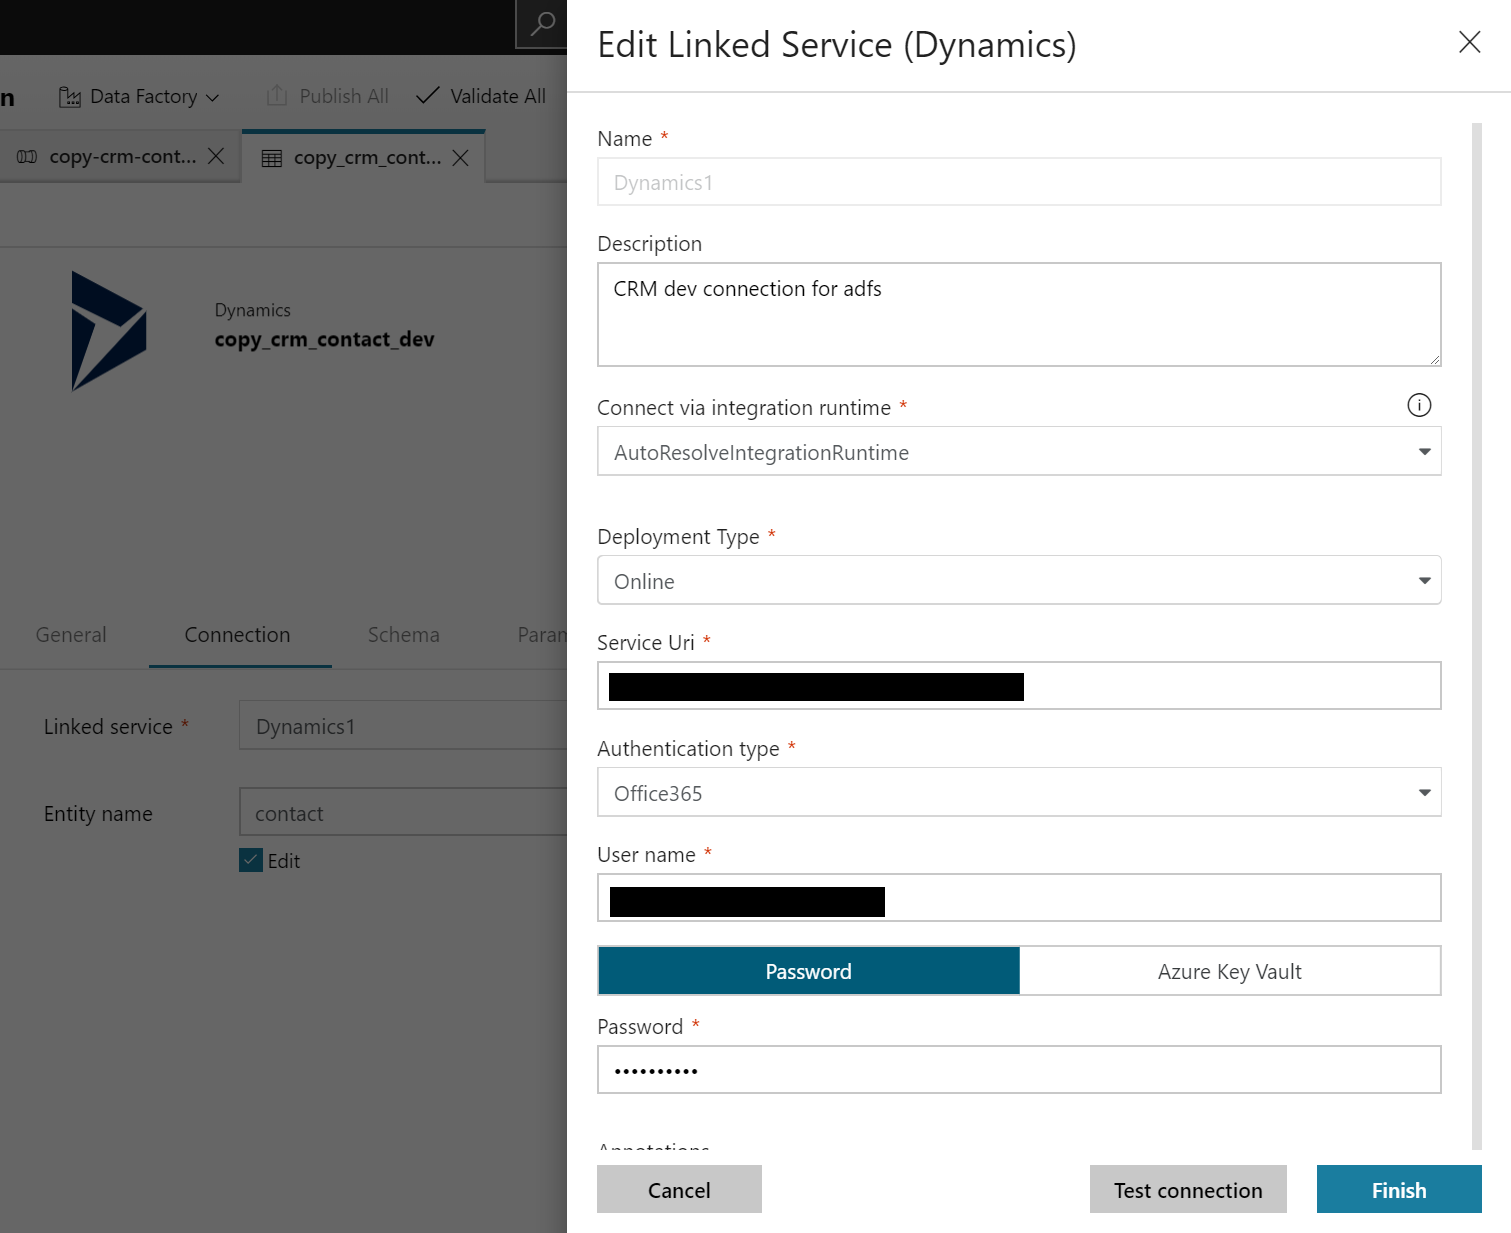Select Password credential option

click(808, 971)
